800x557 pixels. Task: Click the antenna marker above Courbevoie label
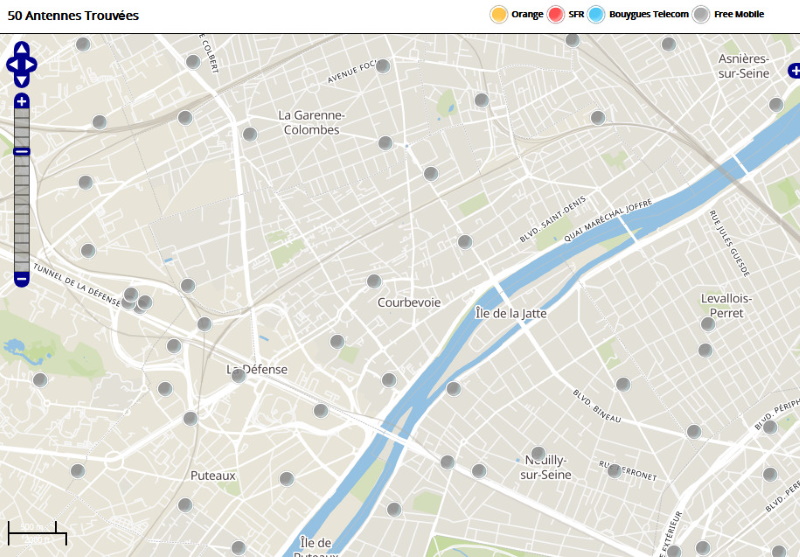tap(374, 281)
